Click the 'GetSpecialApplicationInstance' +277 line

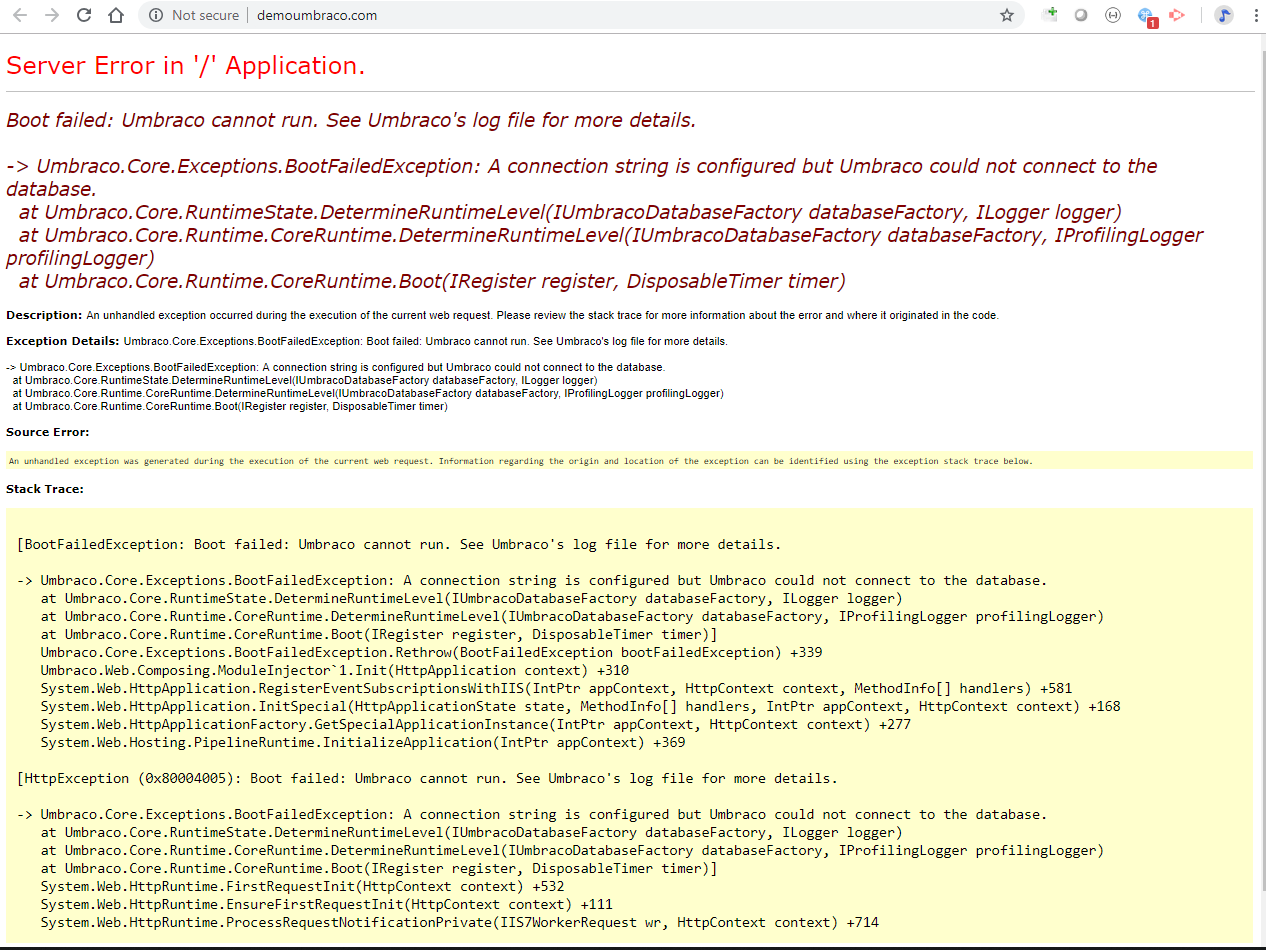coord(476,724)
